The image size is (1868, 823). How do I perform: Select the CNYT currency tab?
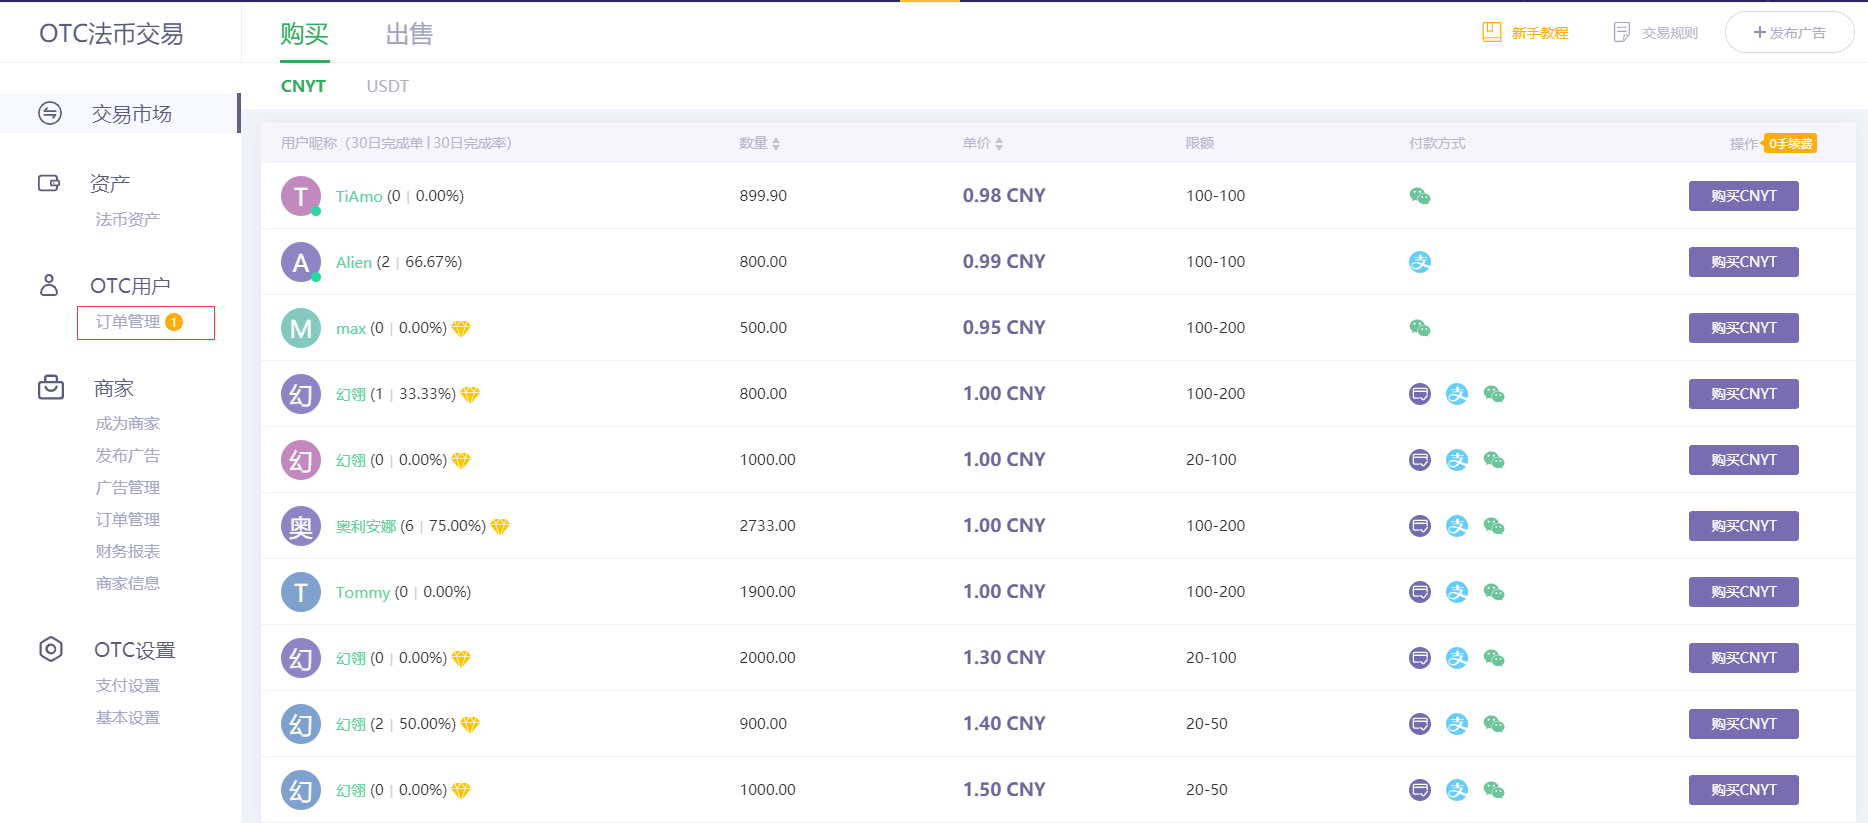pos(303,86)
